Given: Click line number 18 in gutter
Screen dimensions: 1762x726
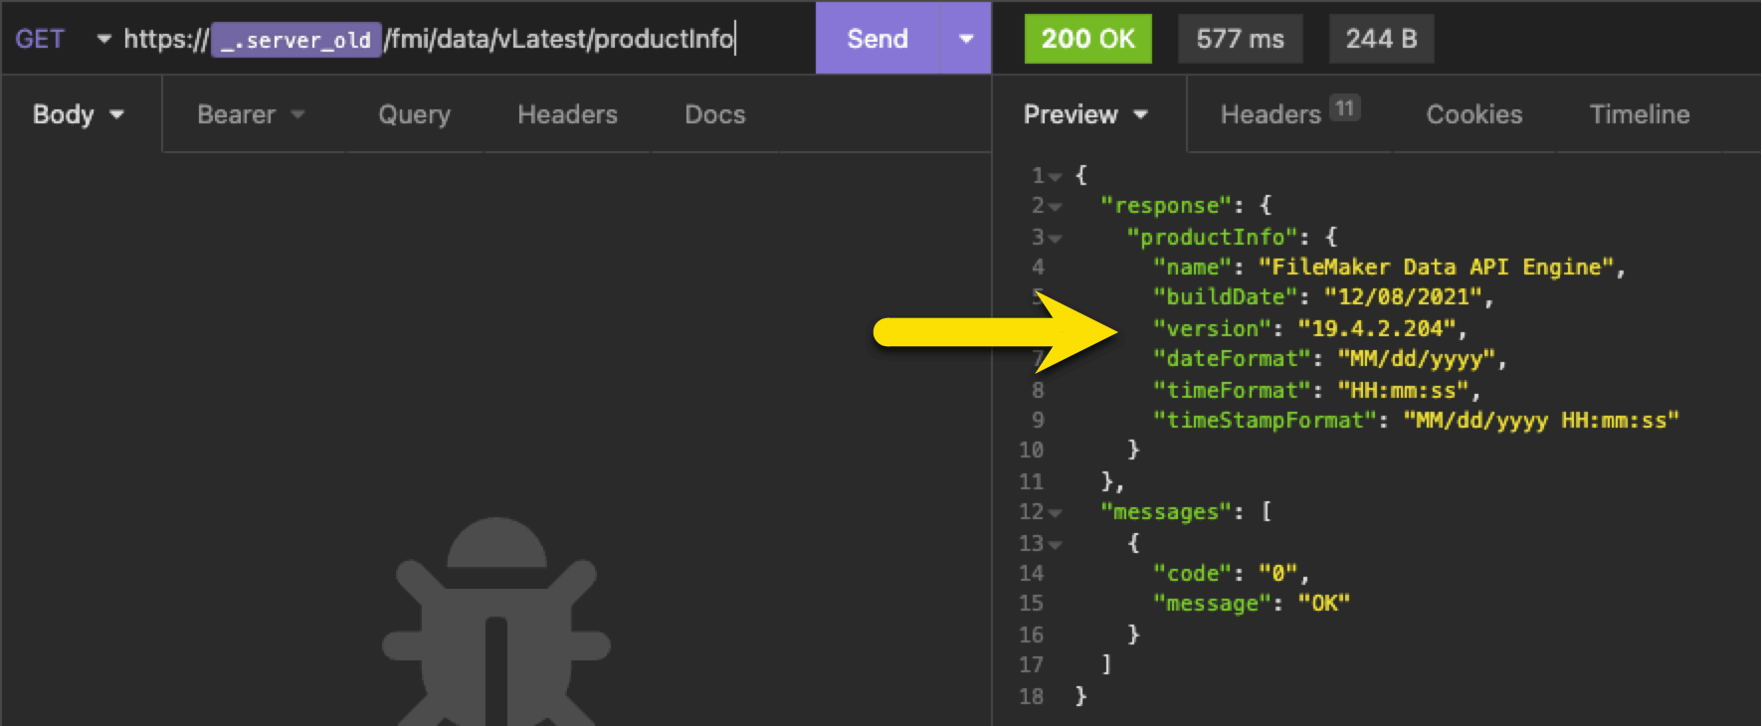Looking at the screenshot, I should click(x=1031, y=696).
